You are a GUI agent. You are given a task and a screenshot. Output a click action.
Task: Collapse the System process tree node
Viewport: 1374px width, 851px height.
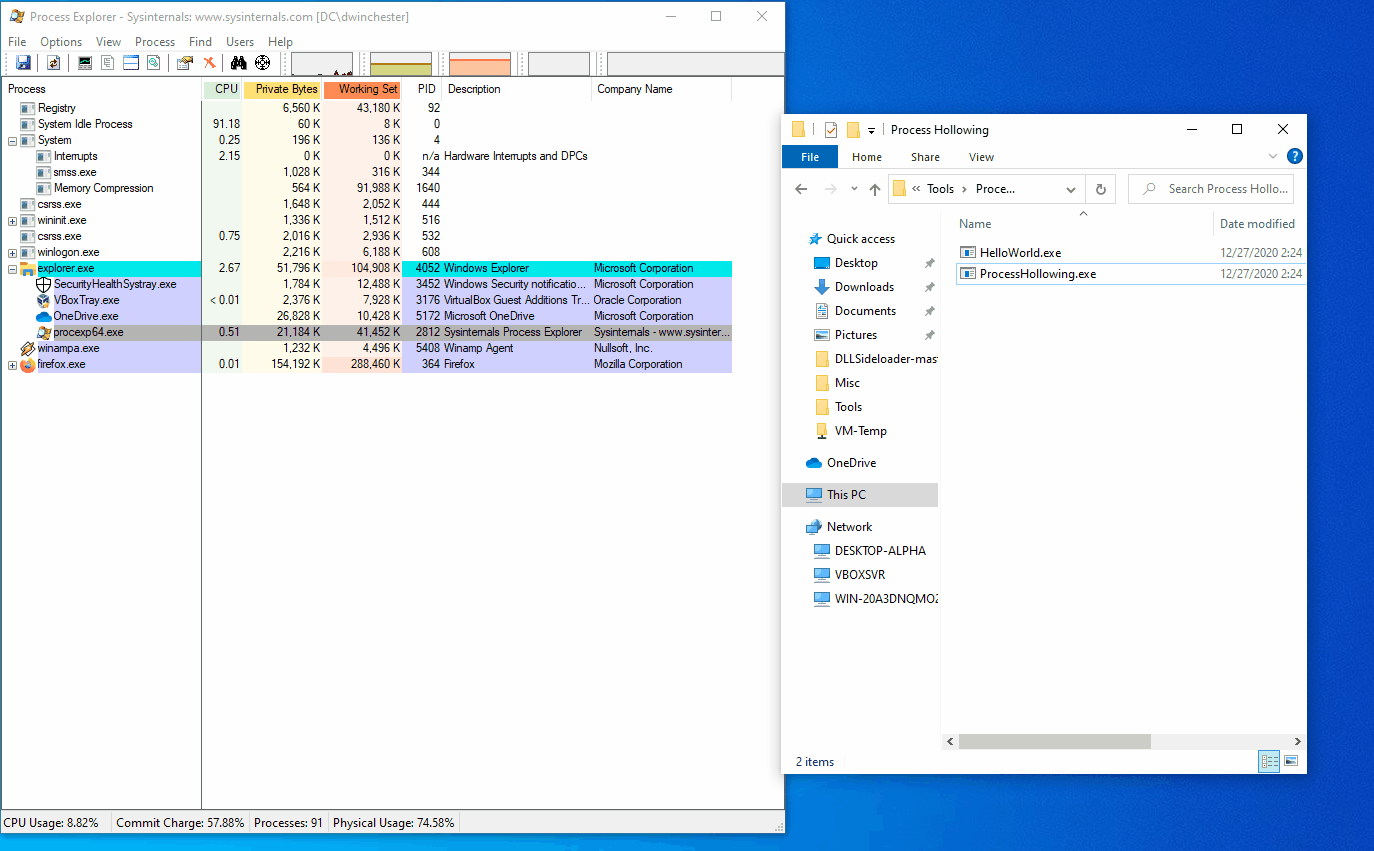tap(12, 141)
